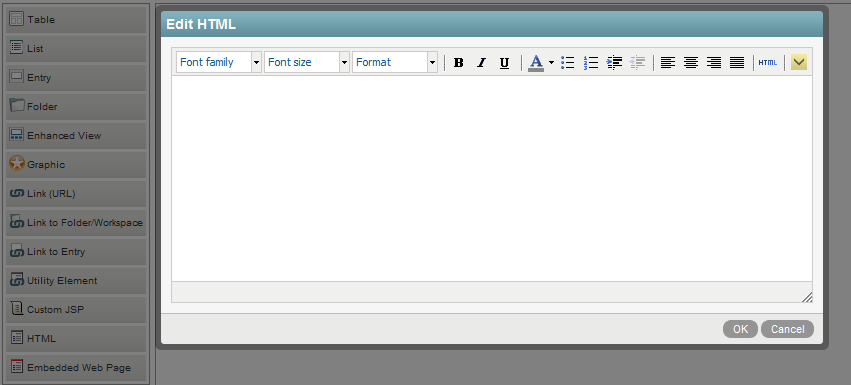Apply the text color A button
Image resolution: width=851 pixels, height=385 pixels.
pyautogui.click(x=536, y=62)
